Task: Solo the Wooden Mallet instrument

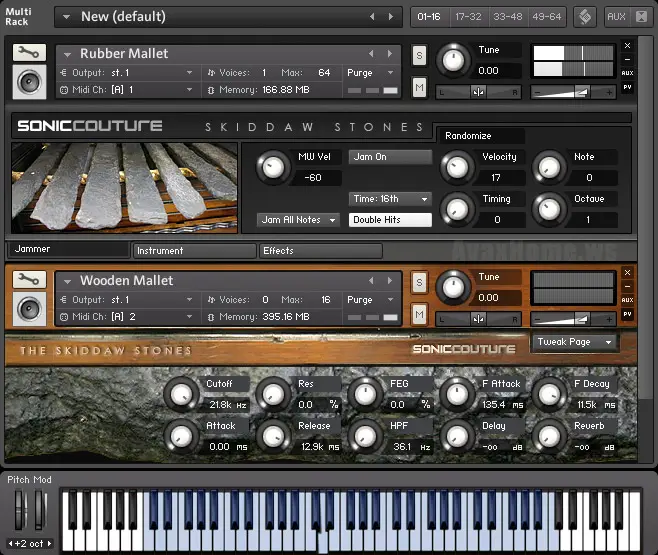Action: click(419, 282)
